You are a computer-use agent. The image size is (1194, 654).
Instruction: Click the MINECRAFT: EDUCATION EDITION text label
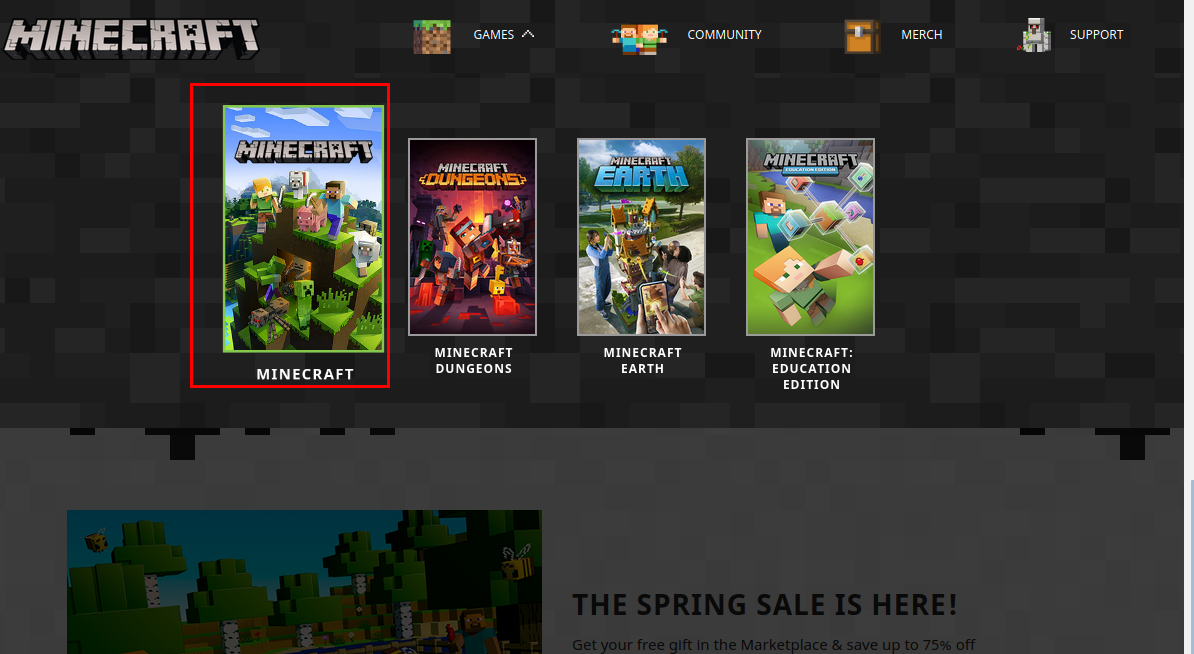[x=811, y=369]
